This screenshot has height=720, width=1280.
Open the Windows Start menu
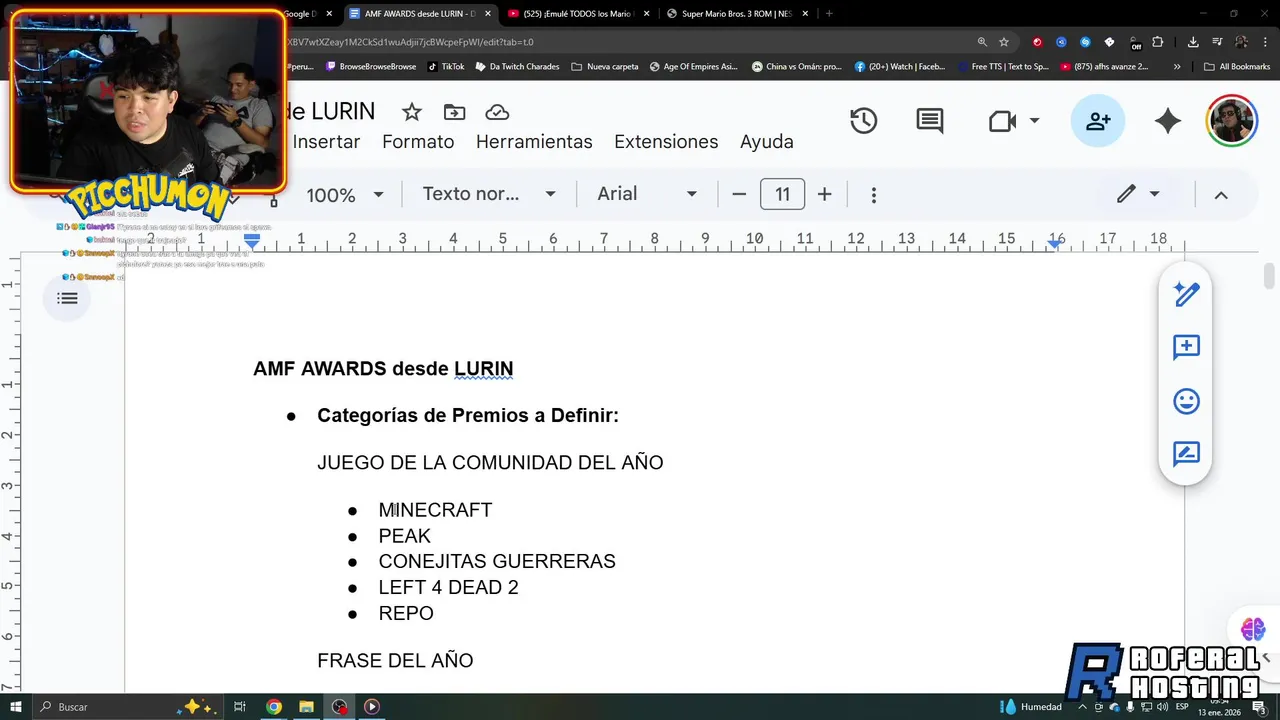pos(15,707)
